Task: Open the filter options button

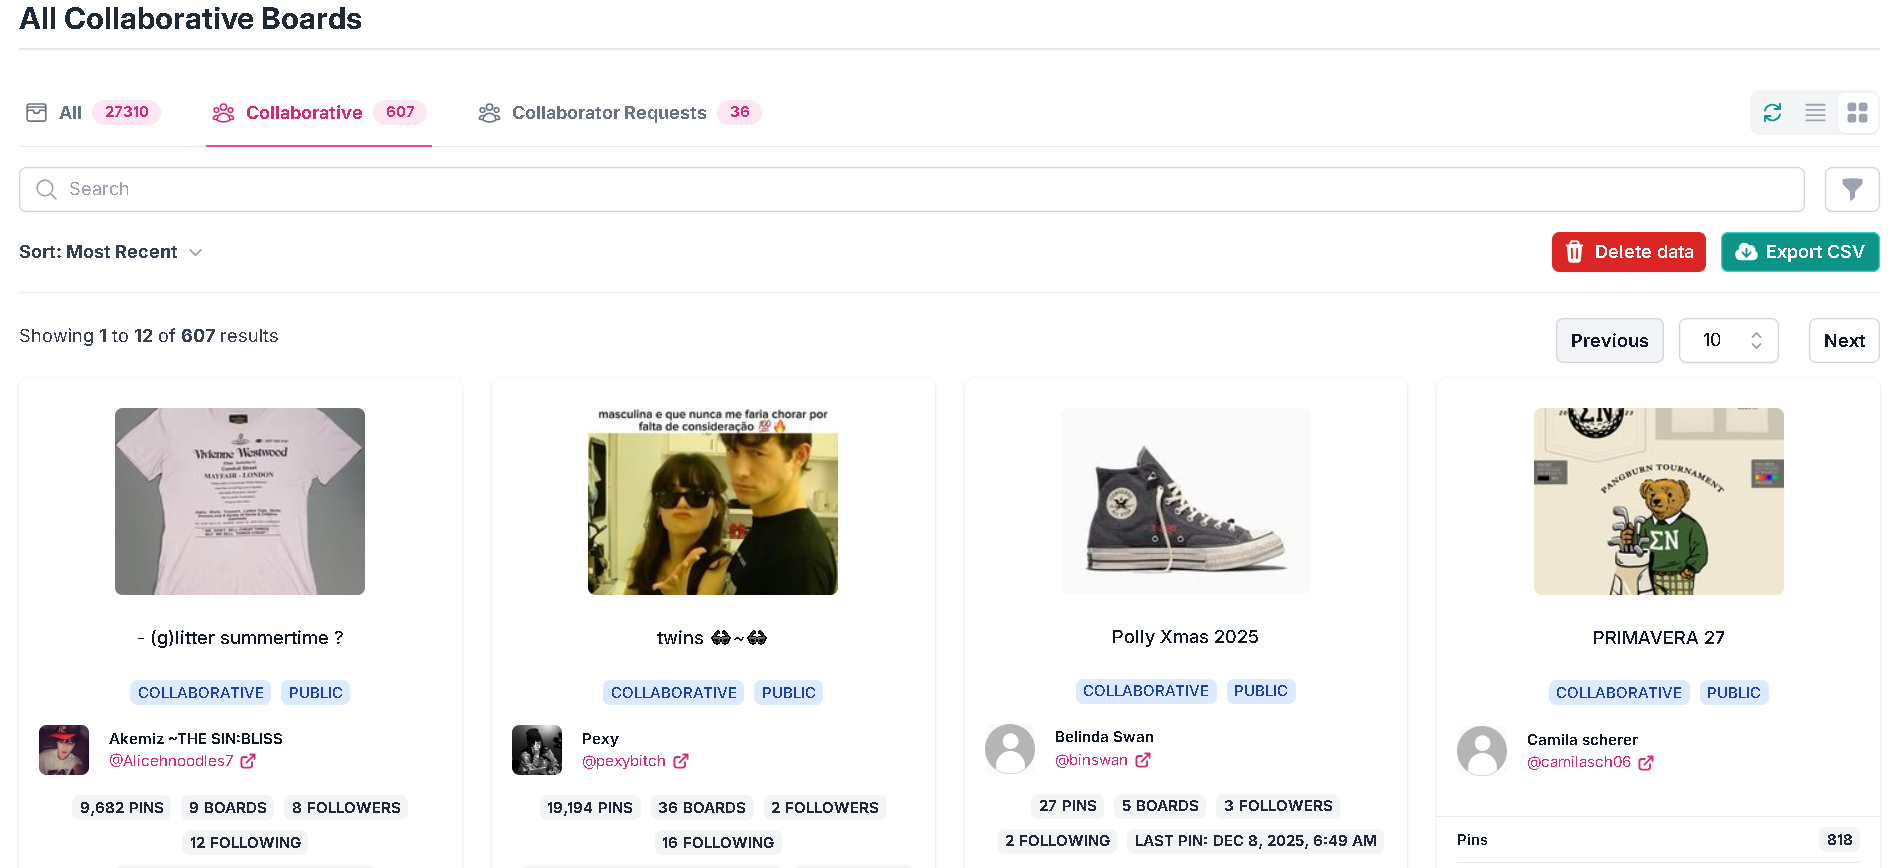Action: coord(1852,189)
